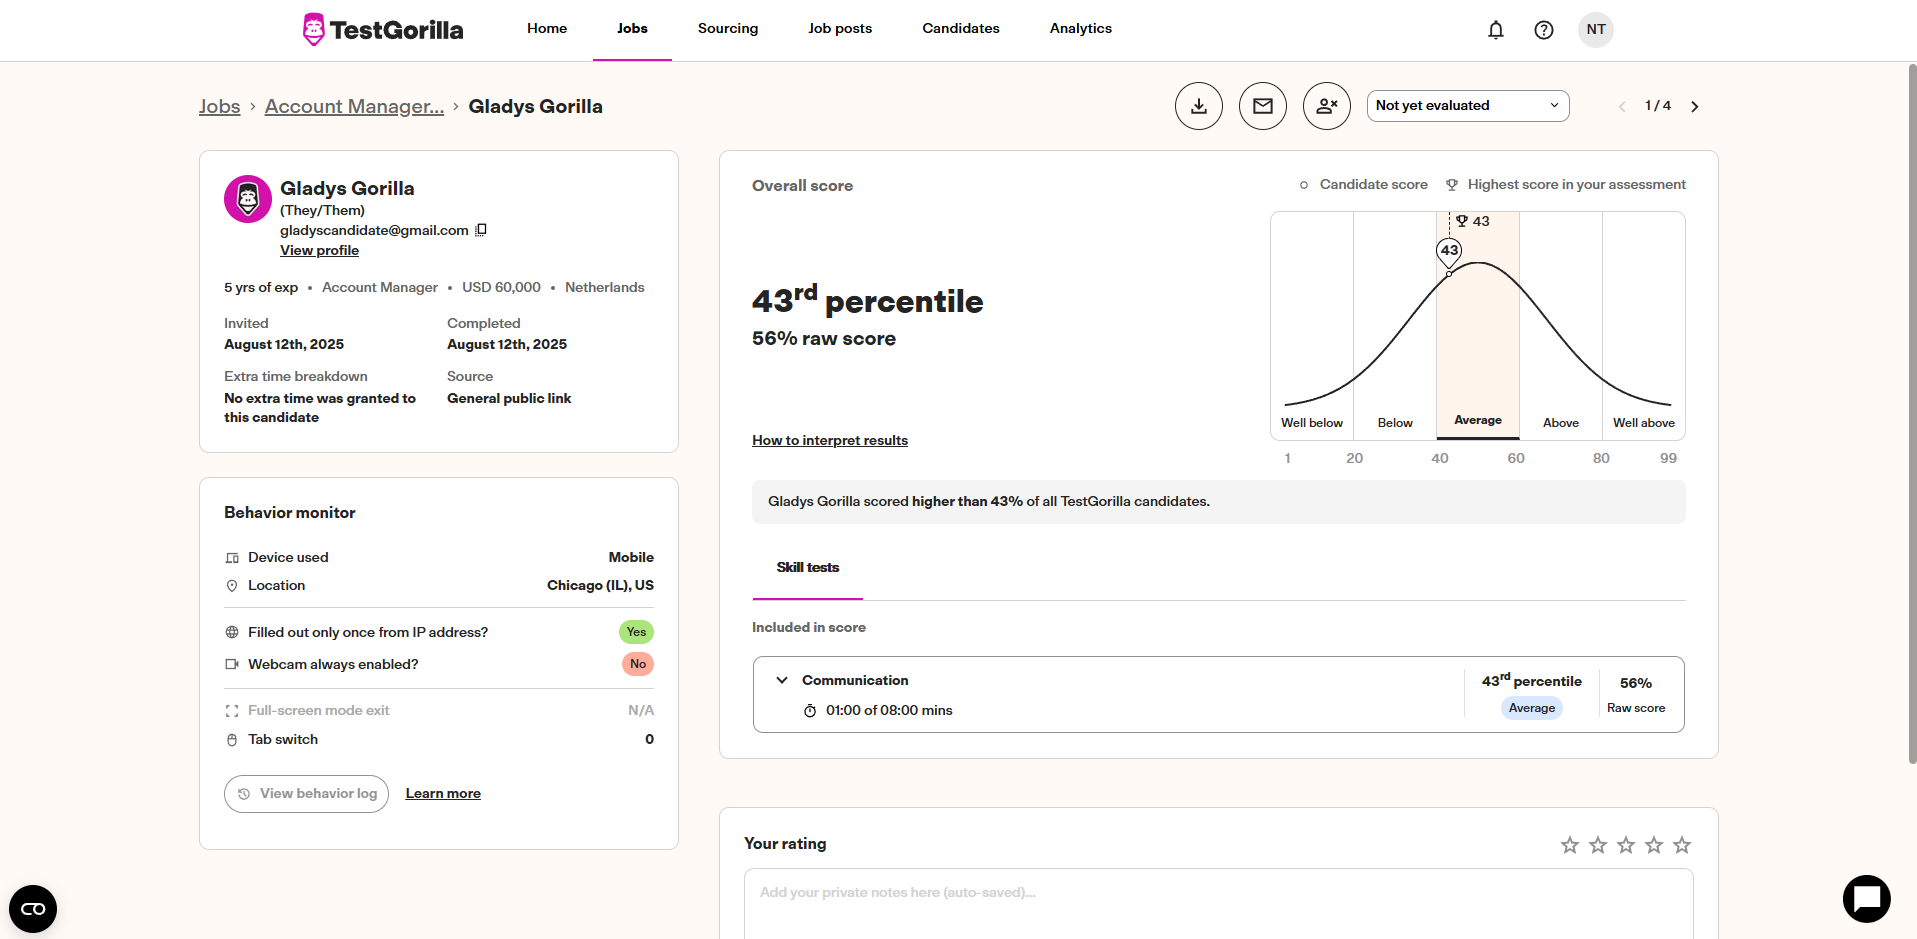Click the download results icon
Viewport: 1917px width, 939px height.
[x=1198, y=106]
